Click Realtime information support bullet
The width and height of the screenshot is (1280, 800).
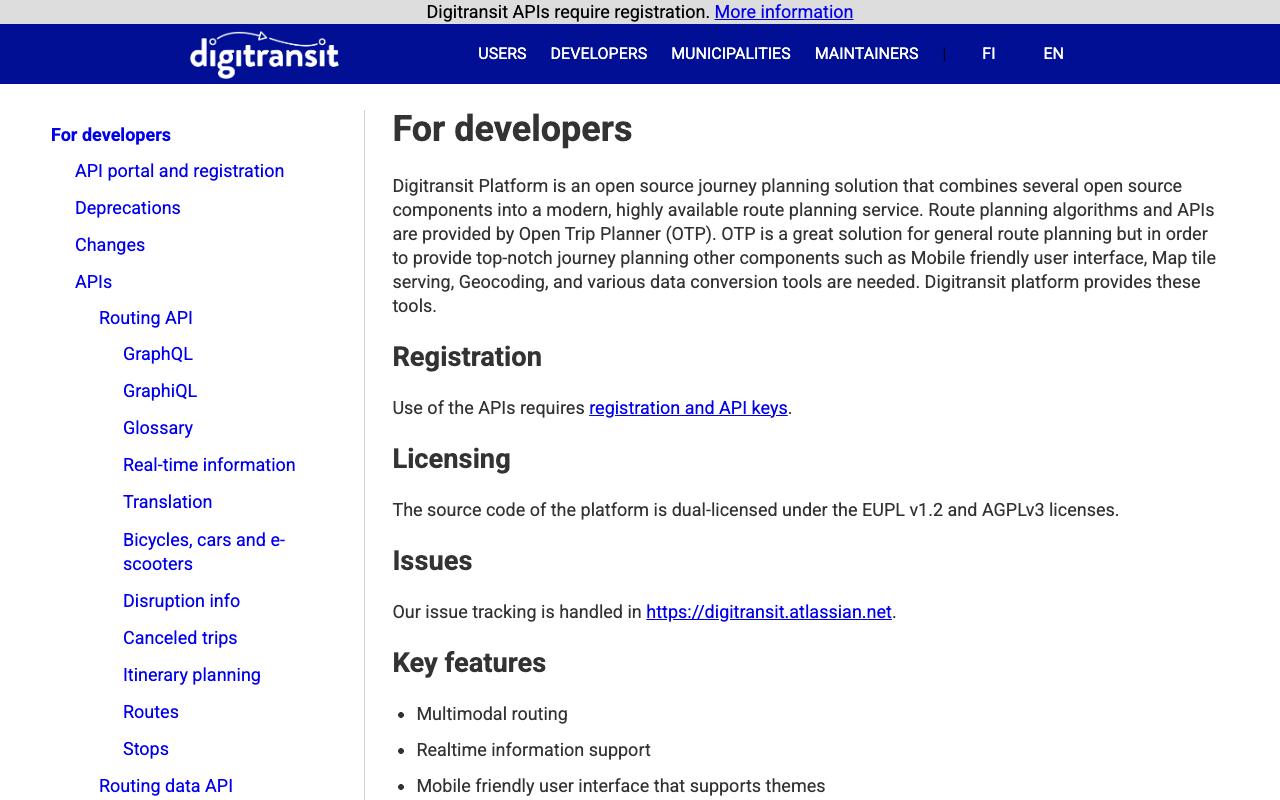tap(534, 750)
